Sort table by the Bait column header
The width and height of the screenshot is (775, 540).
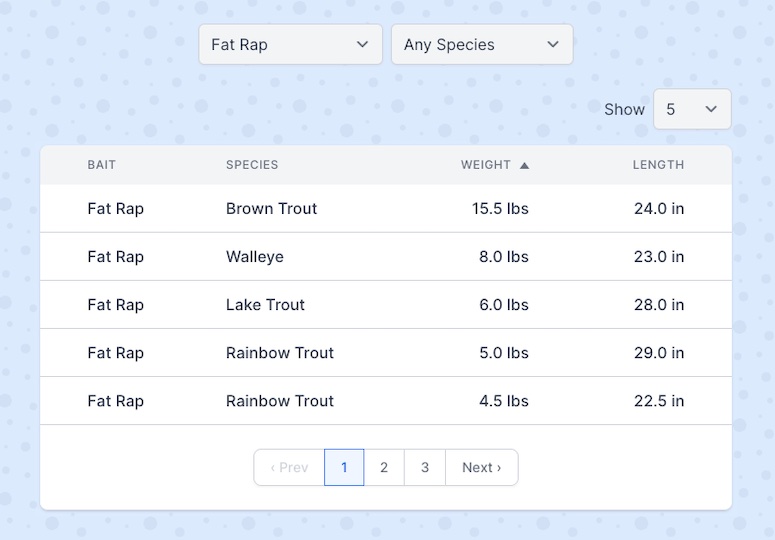[101, 165]
